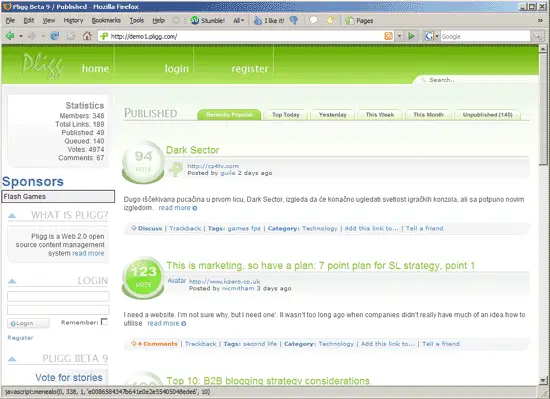Click the Flash Games sponsor box
The width and height of the screenshot is (550, 399).
(58, 196)
